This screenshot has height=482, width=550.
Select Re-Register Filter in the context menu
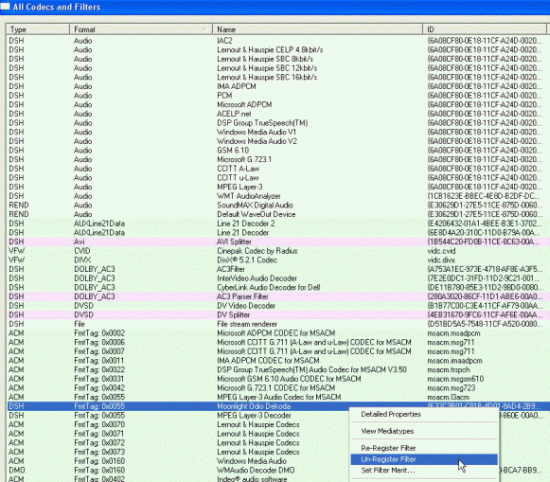pos(388,448)
